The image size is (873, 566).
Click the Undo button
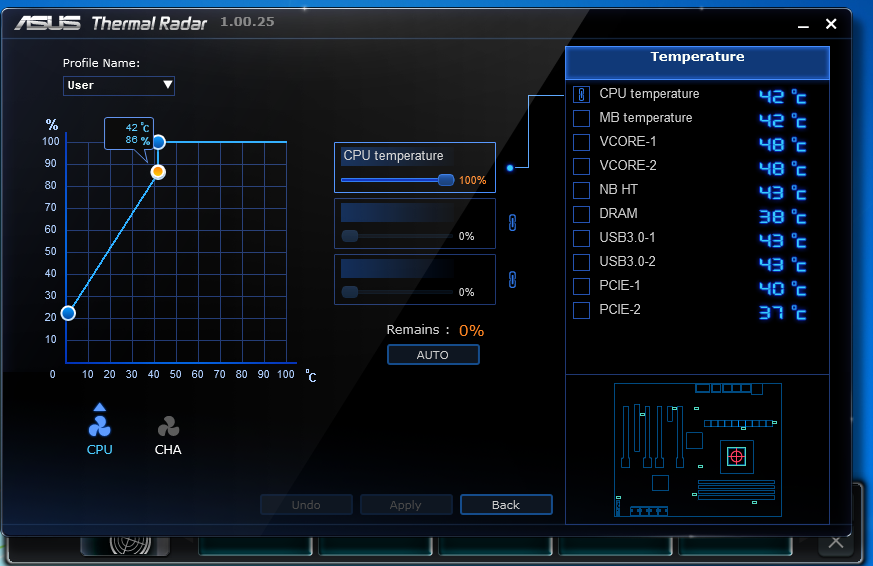point(306,505)
